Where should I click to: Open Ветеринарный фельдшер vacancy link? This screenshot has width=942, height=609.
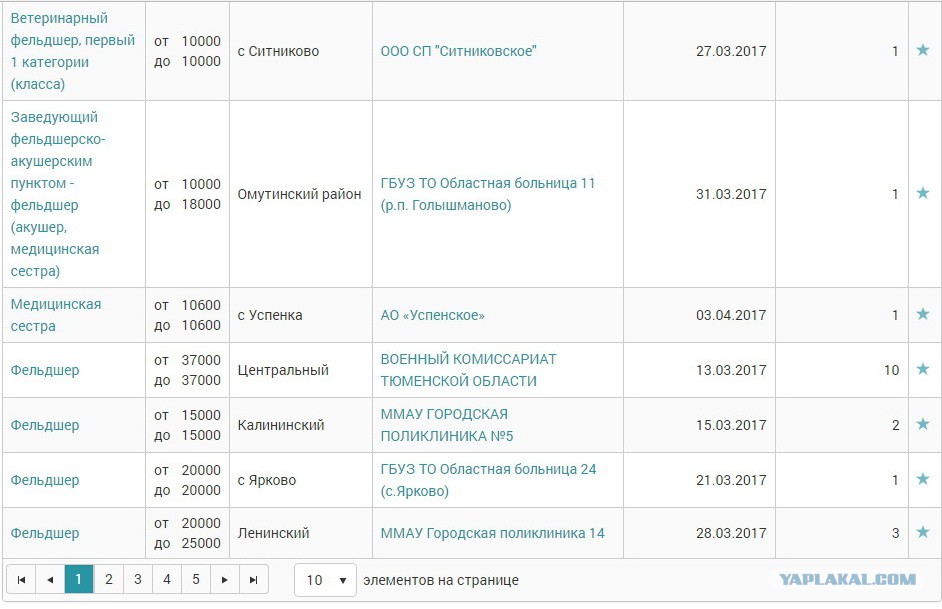pos(73,51)
